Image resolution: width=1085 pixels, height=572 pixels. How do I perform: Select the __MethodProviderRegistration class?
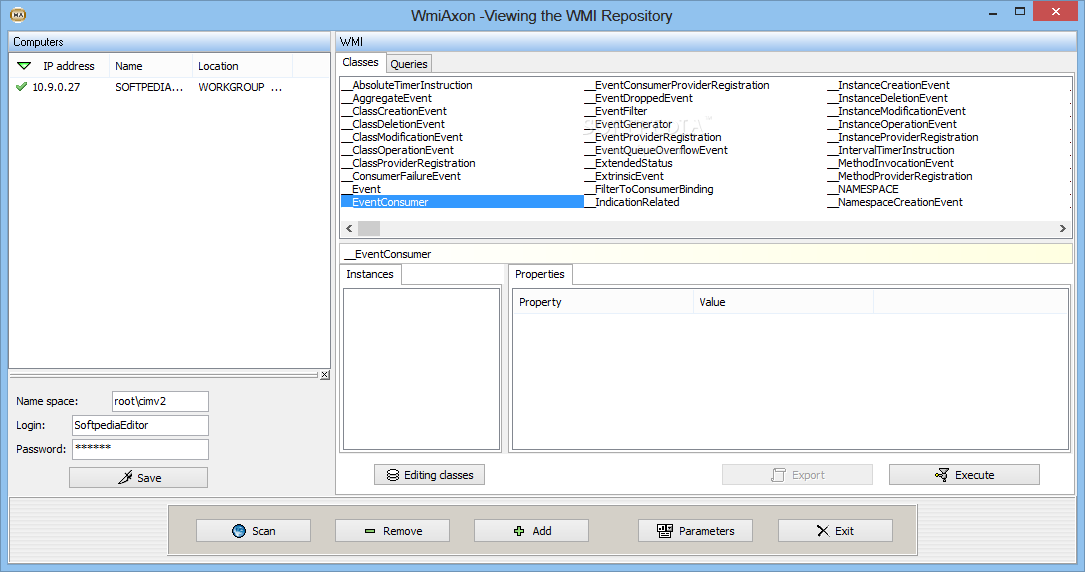(900, 176)
